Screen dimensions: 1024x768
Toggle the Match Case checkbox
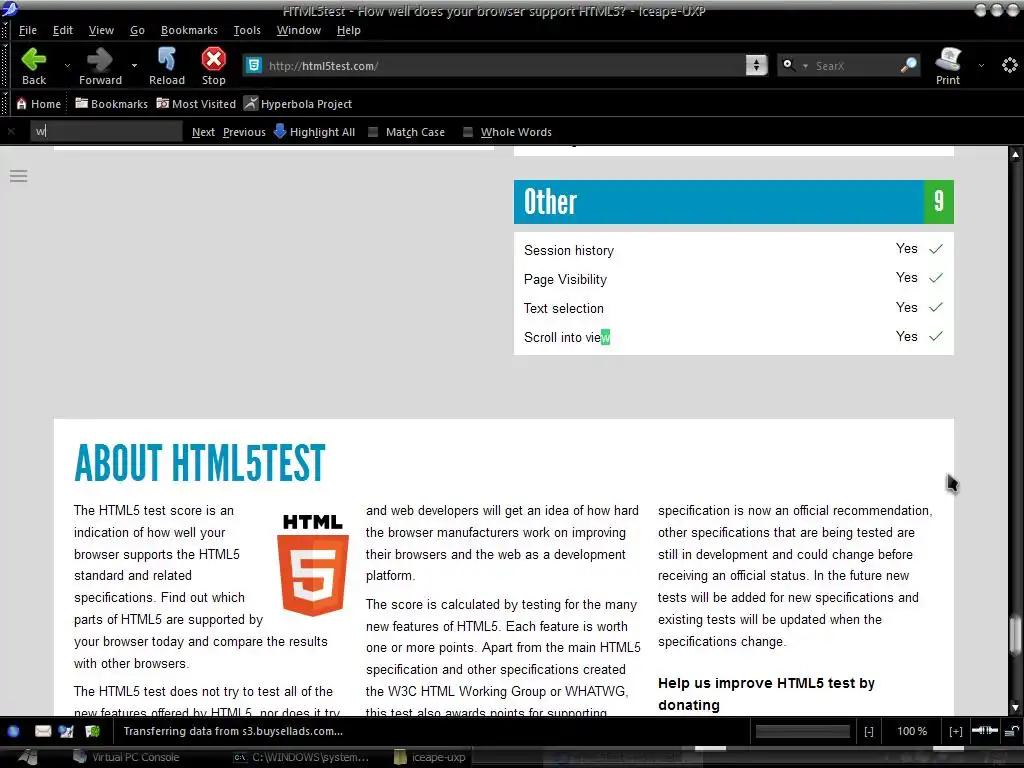click(373, 132)
